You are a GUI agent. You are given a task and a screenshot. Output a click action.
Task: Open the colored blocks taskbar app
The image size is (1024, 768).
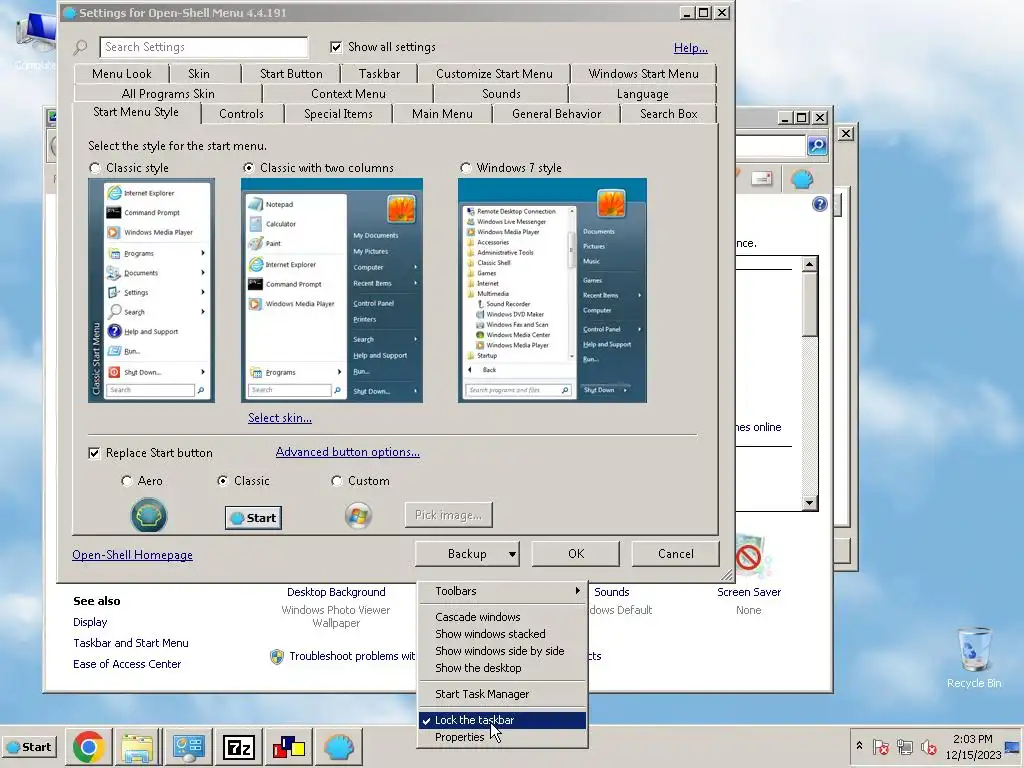[x=288, y=746]
